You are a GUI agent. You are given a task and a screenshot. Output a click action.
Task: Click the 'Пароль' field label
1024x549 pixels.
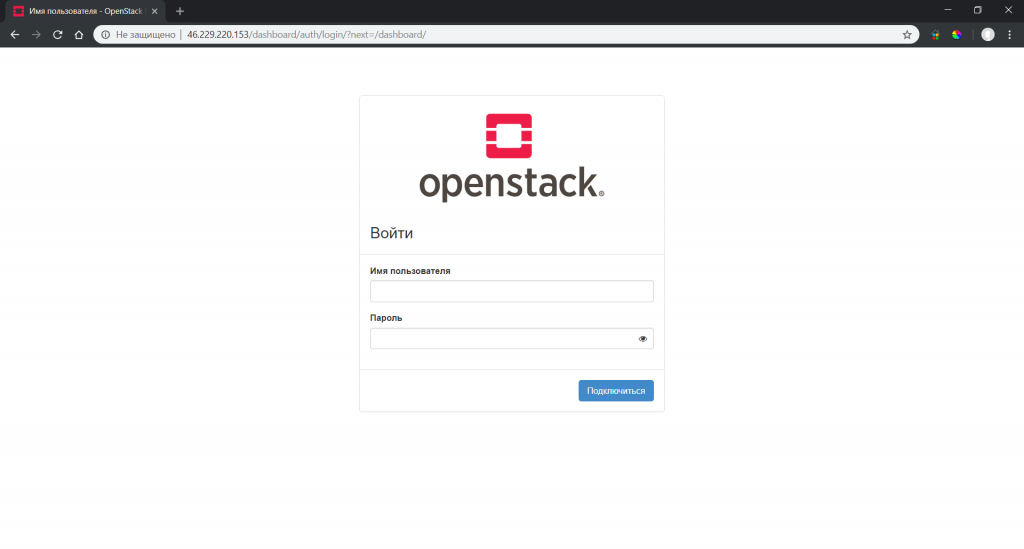(x=386, y=318)
